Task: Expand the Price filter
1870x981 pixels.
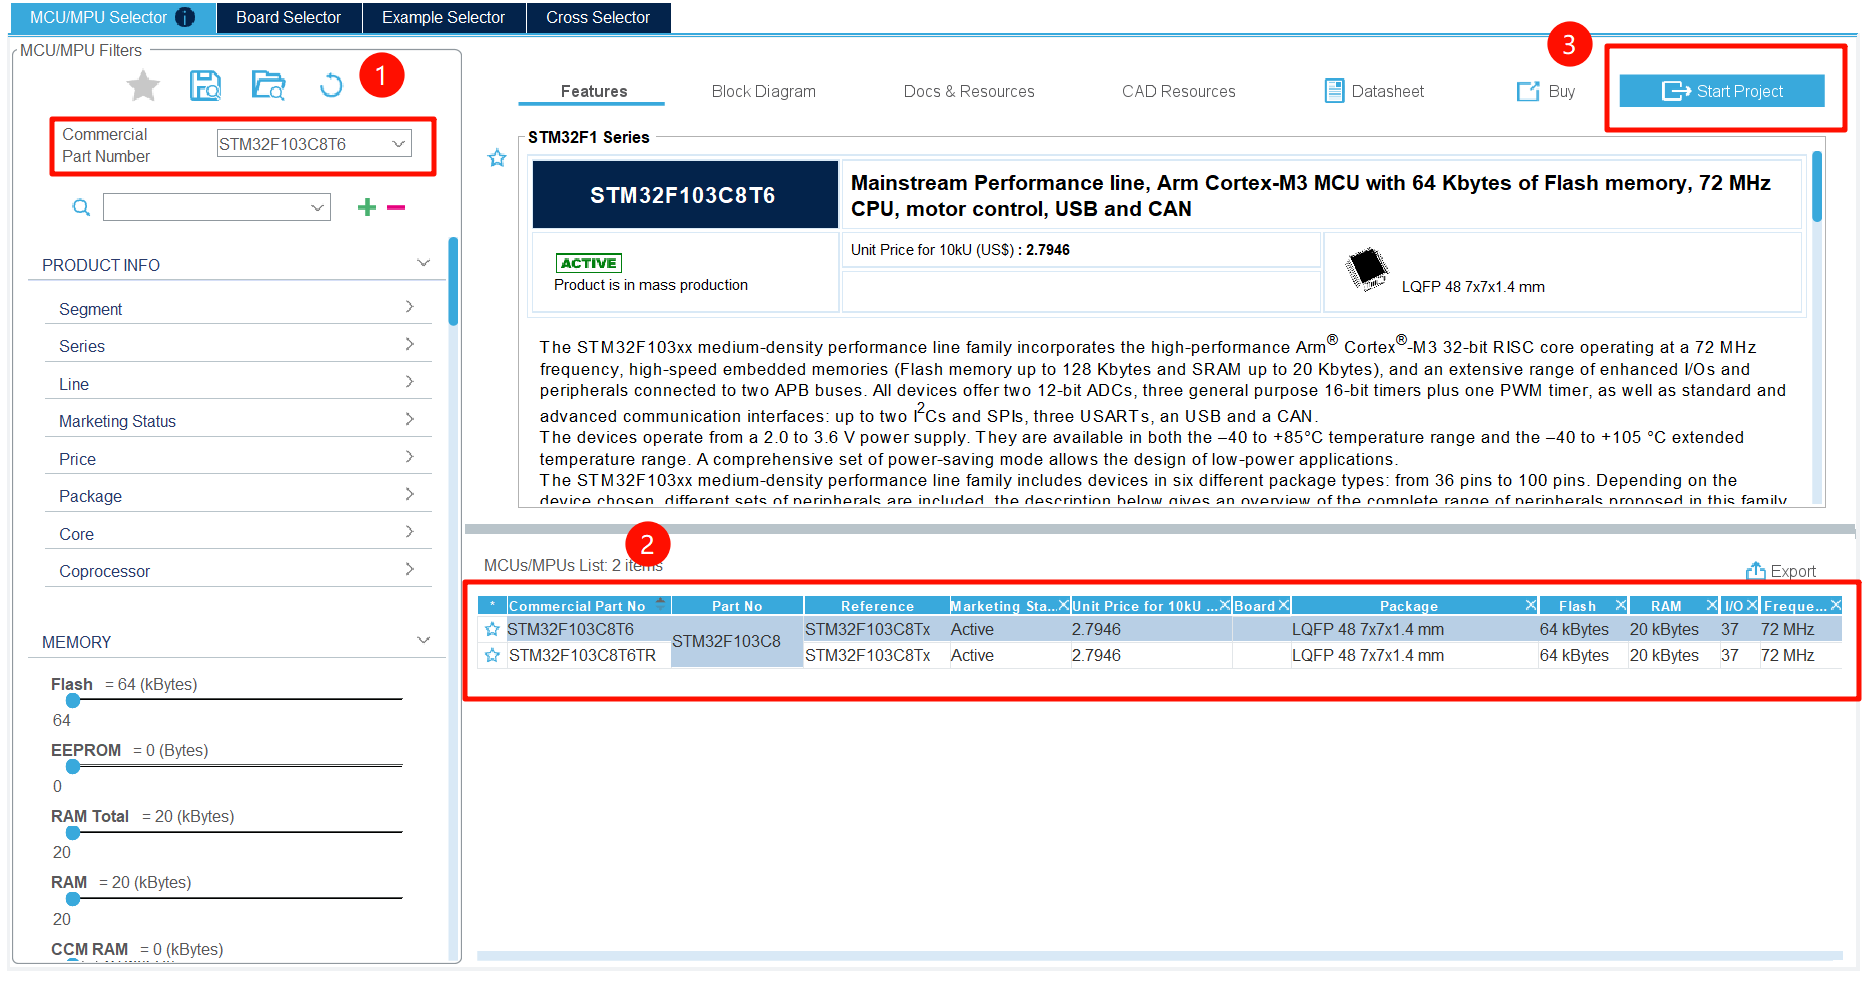Action: point(409,457)
